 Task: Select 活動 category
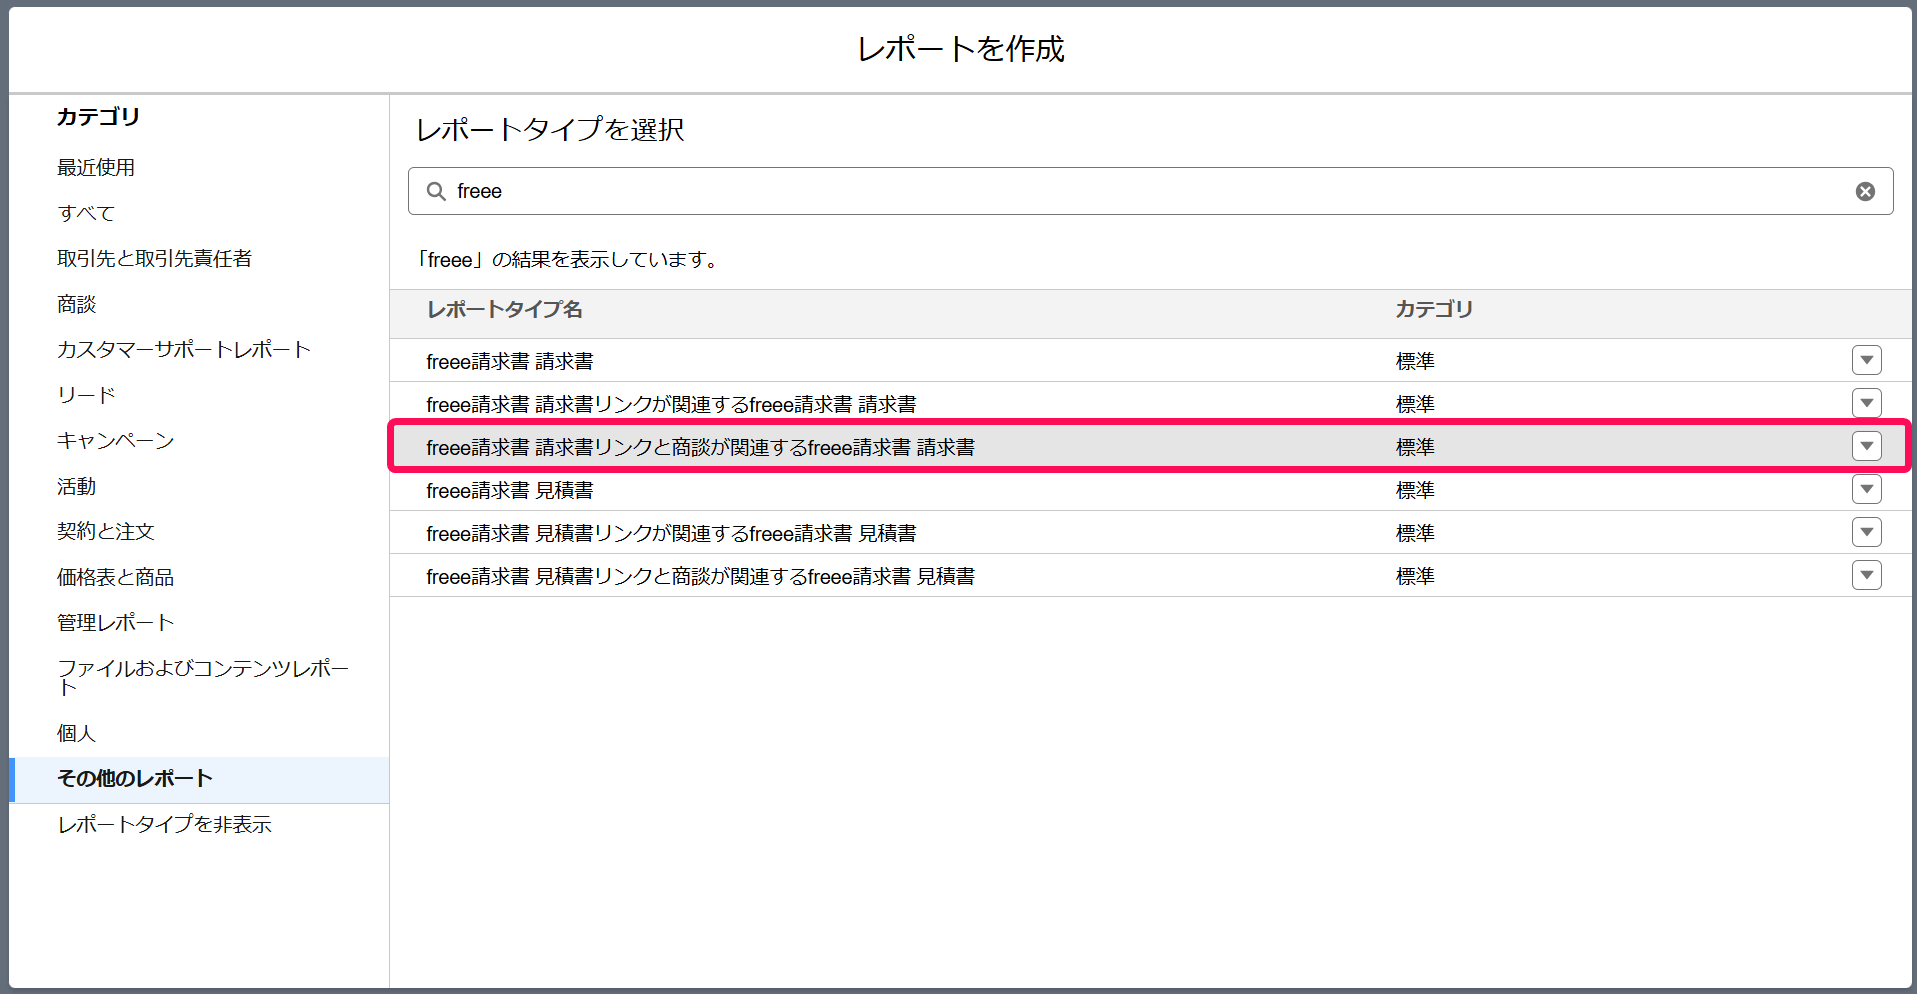point(76,486)
